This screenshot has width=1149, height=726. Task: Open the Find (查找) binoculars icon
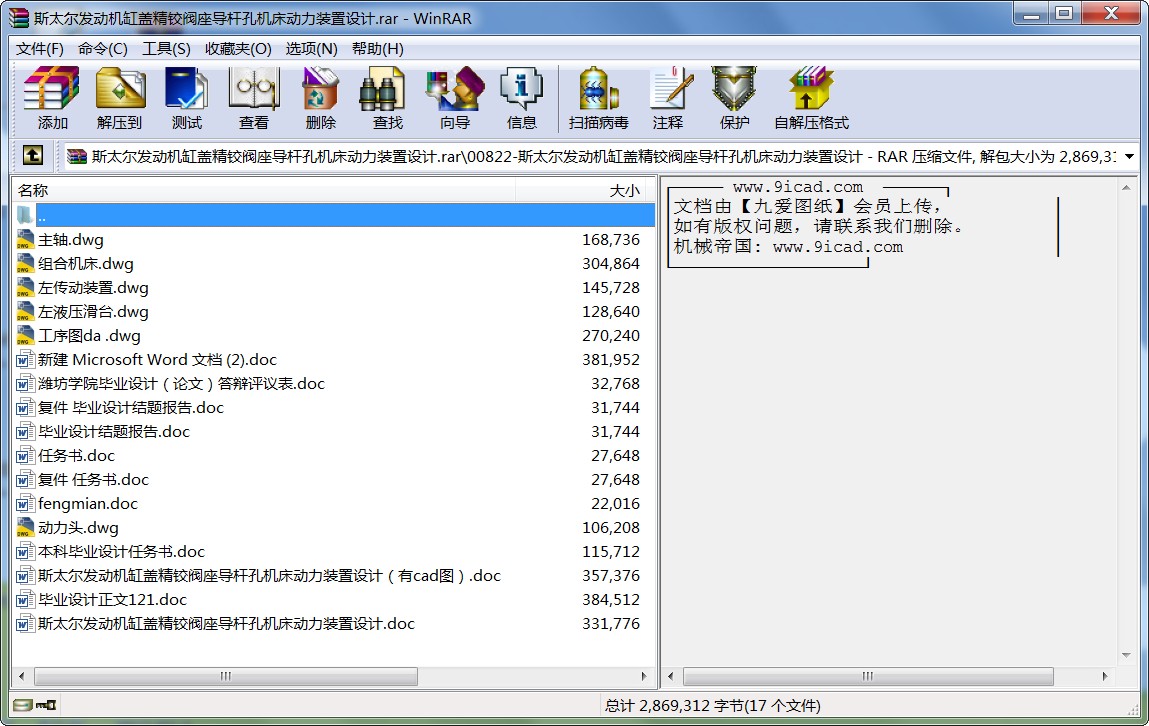[387, 98]
